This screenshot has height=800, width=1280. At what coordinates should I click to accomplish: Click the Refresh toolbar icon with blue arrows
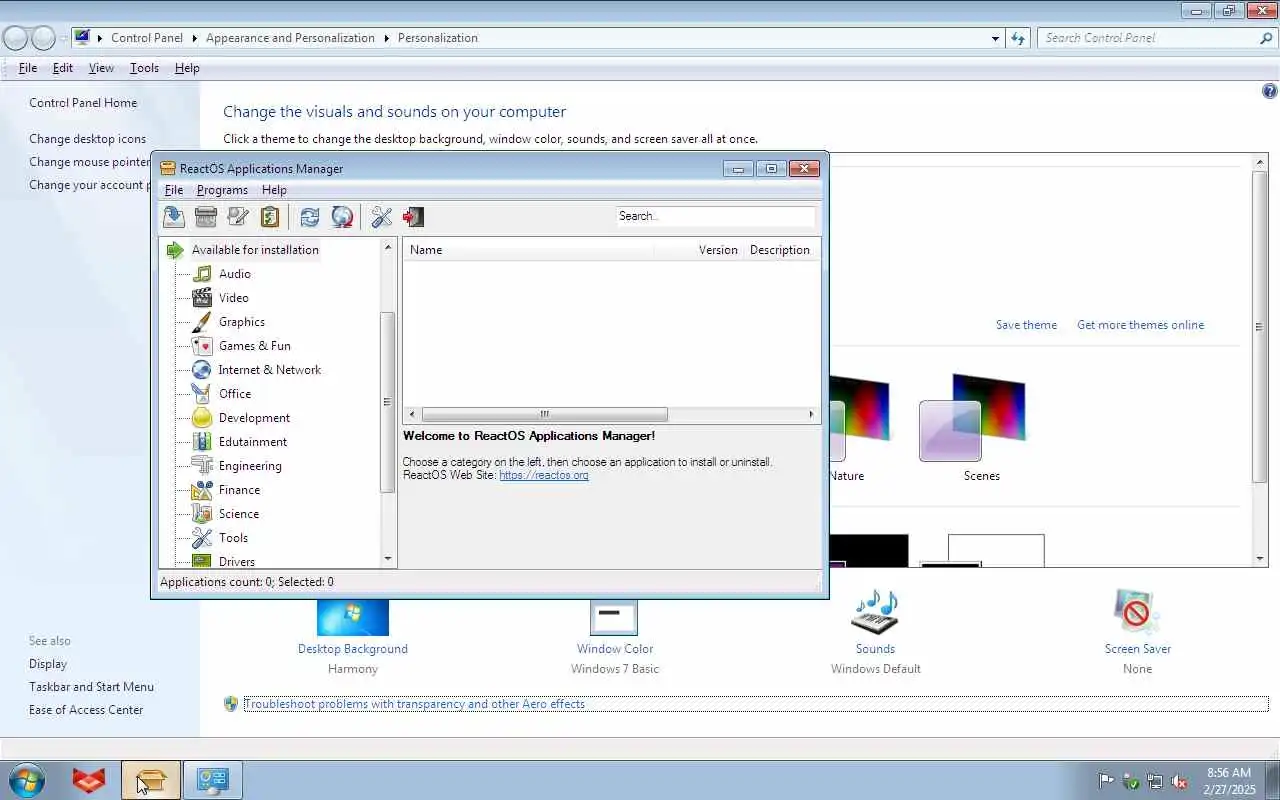point(310,216)
